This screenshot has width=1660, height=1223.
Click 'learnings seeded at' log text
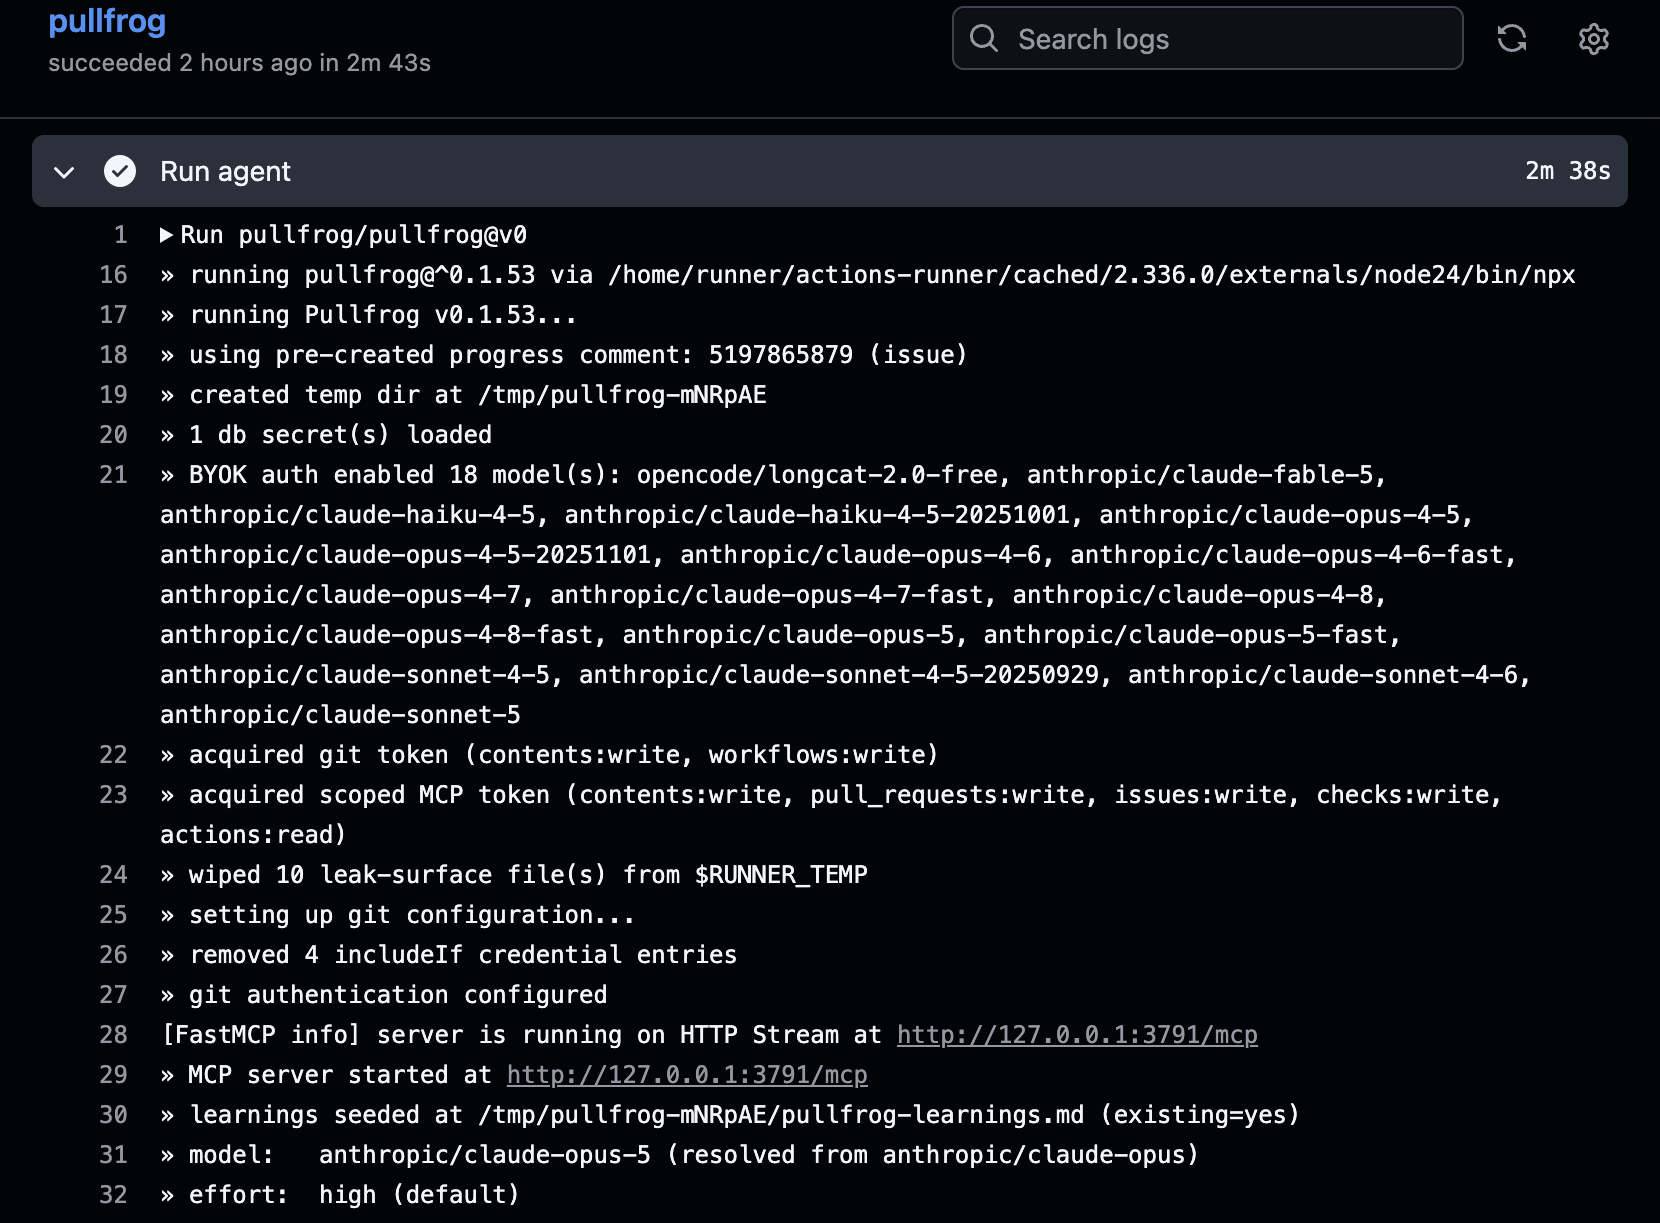click(326, 1115)
